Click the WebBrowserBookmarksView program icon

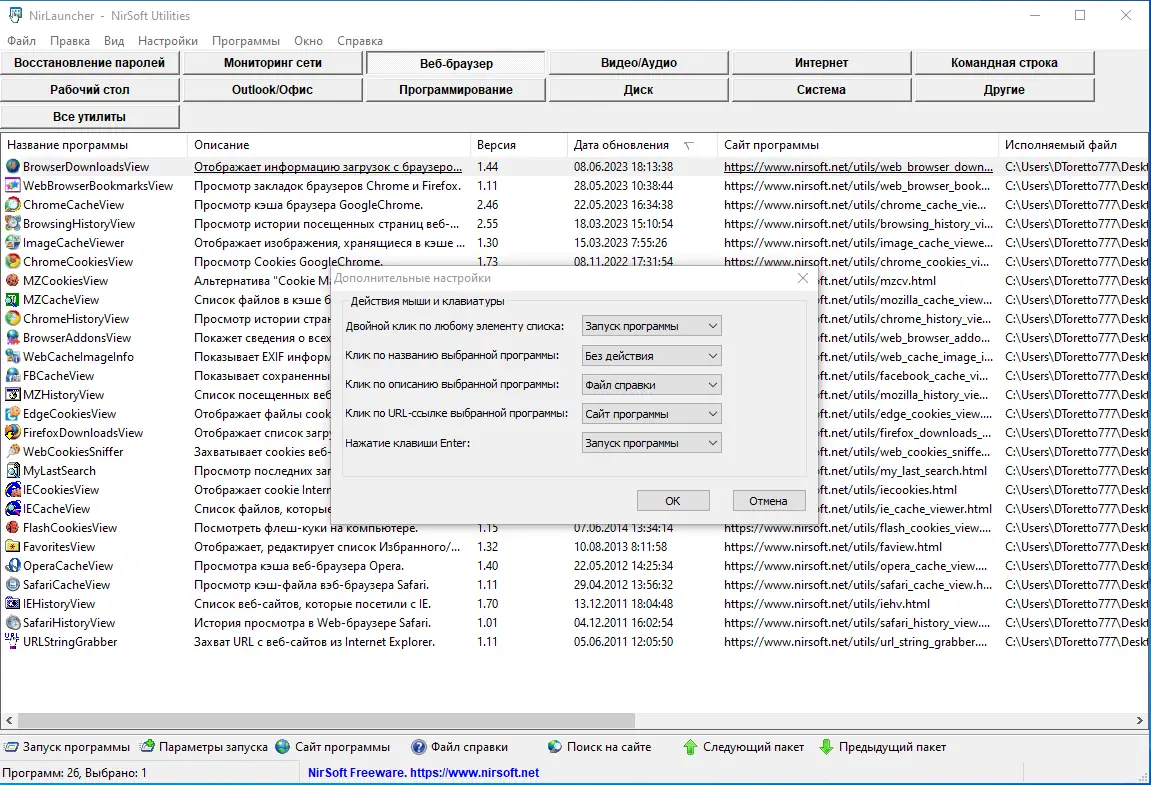click(x=12, y=186)
